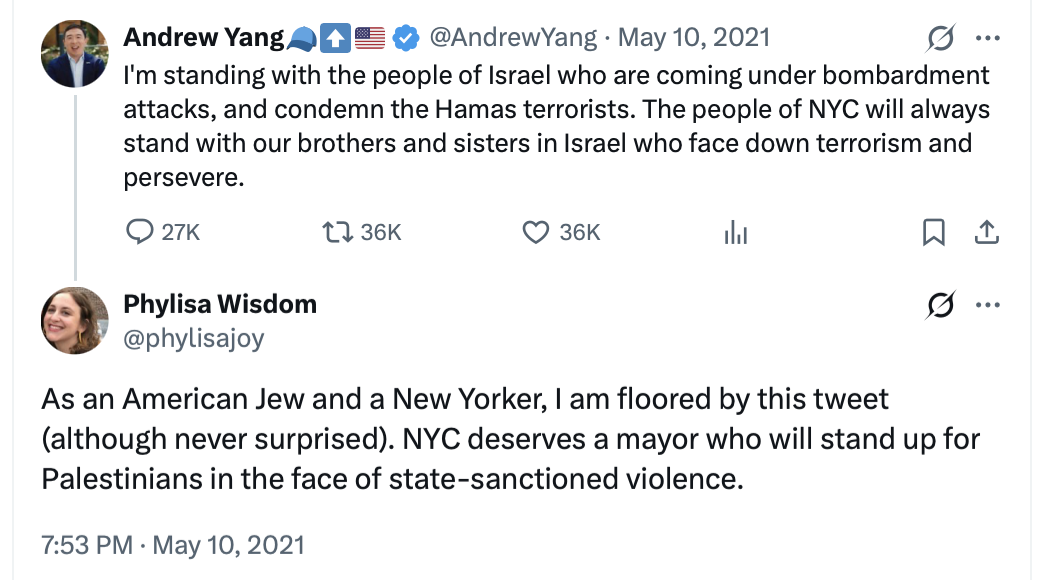Image resolution: width=1038 pixels, height=580 pixels.
Task: Click the reply icon on Andrew Yang's tweet
Action: pos(138,232)
